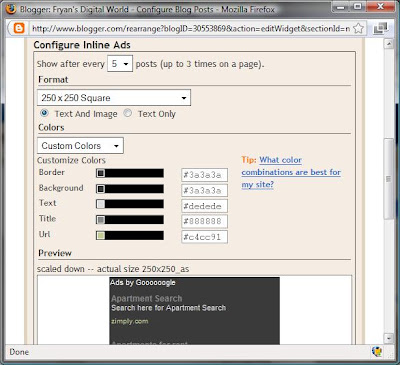Select the Text And Image radio button
Viewport: 400px width, 365px height.
pyautogui.click(x=44, y=113)
